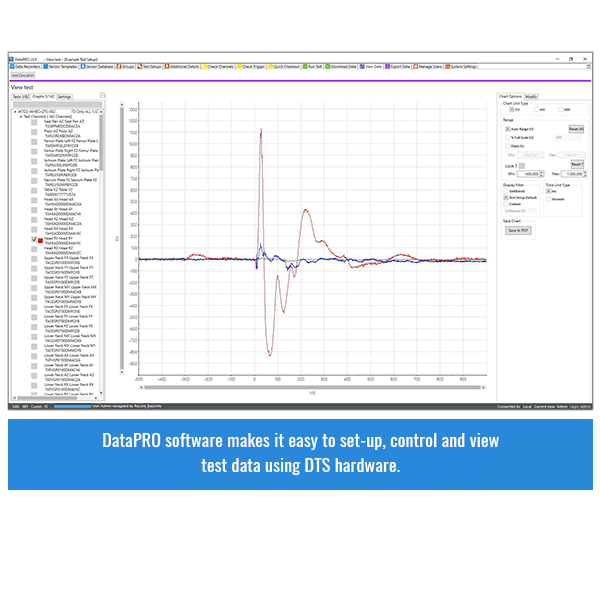The width and height of the screenshot is (600, 600).
Task: Check the Head AX channel checkbox
Action: point(34,201)
